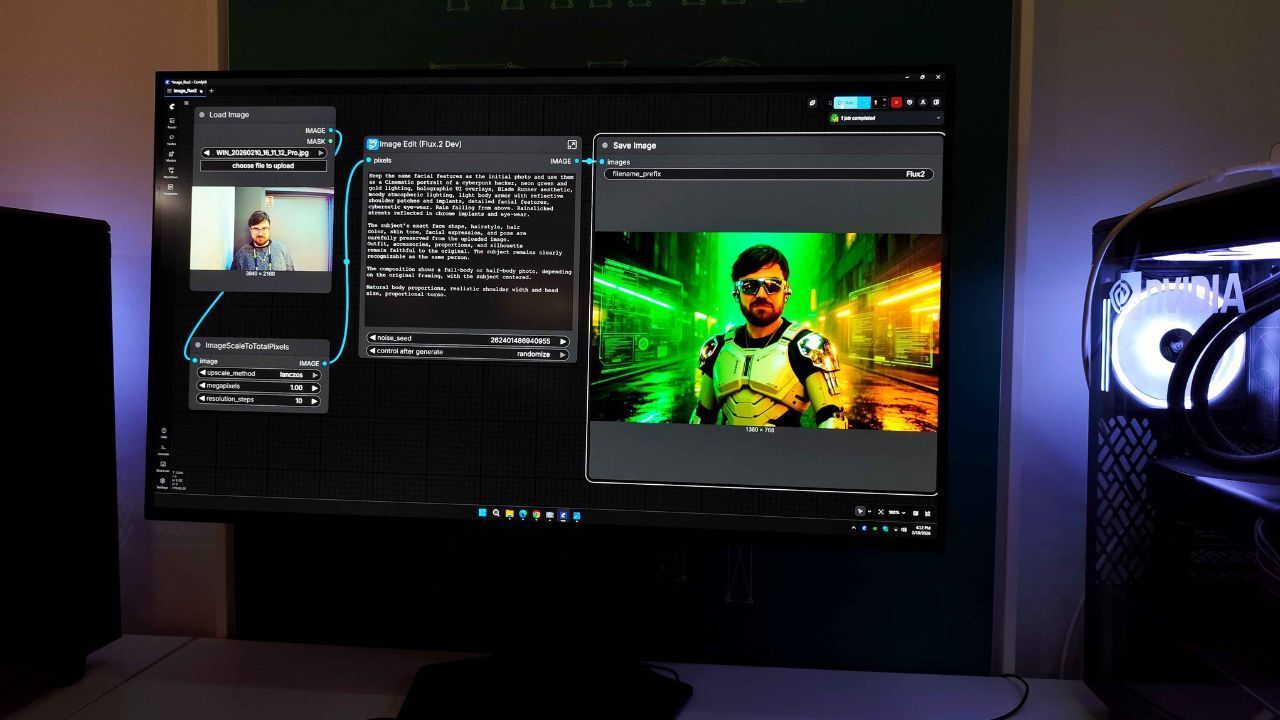Open the Assets sidebar panel

click(172, 122)
